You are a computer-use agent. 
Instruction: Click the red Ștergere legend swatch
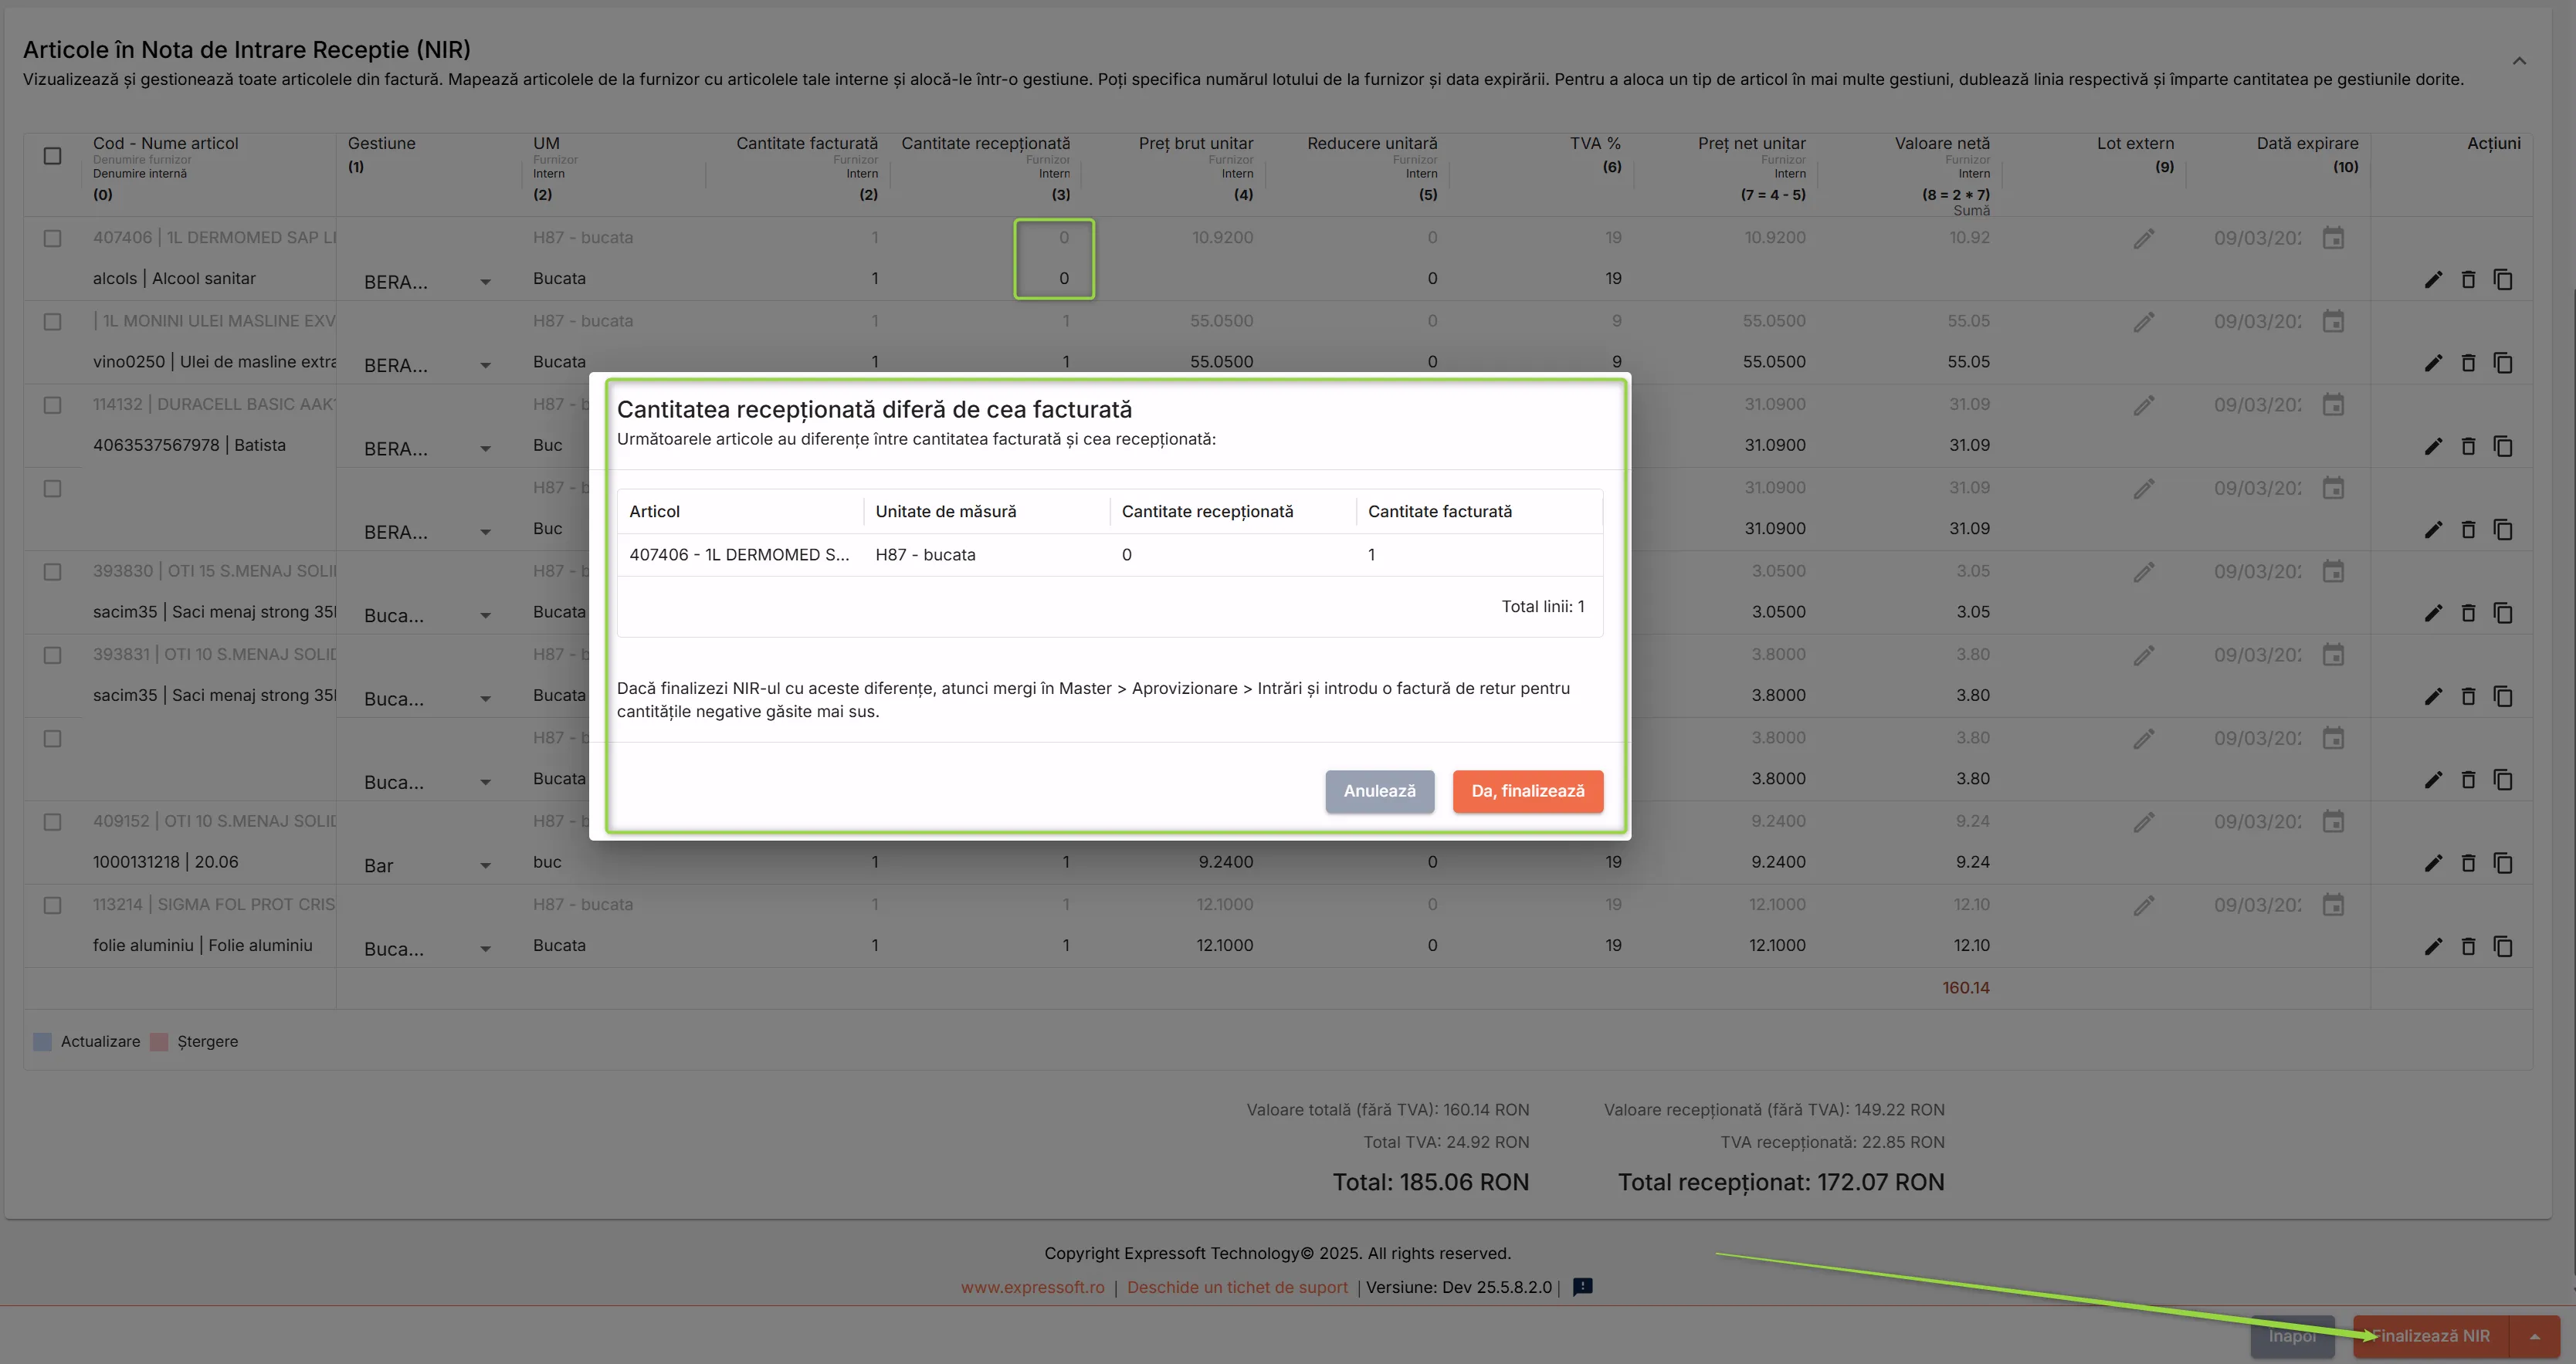click(x=158, y=1042)
